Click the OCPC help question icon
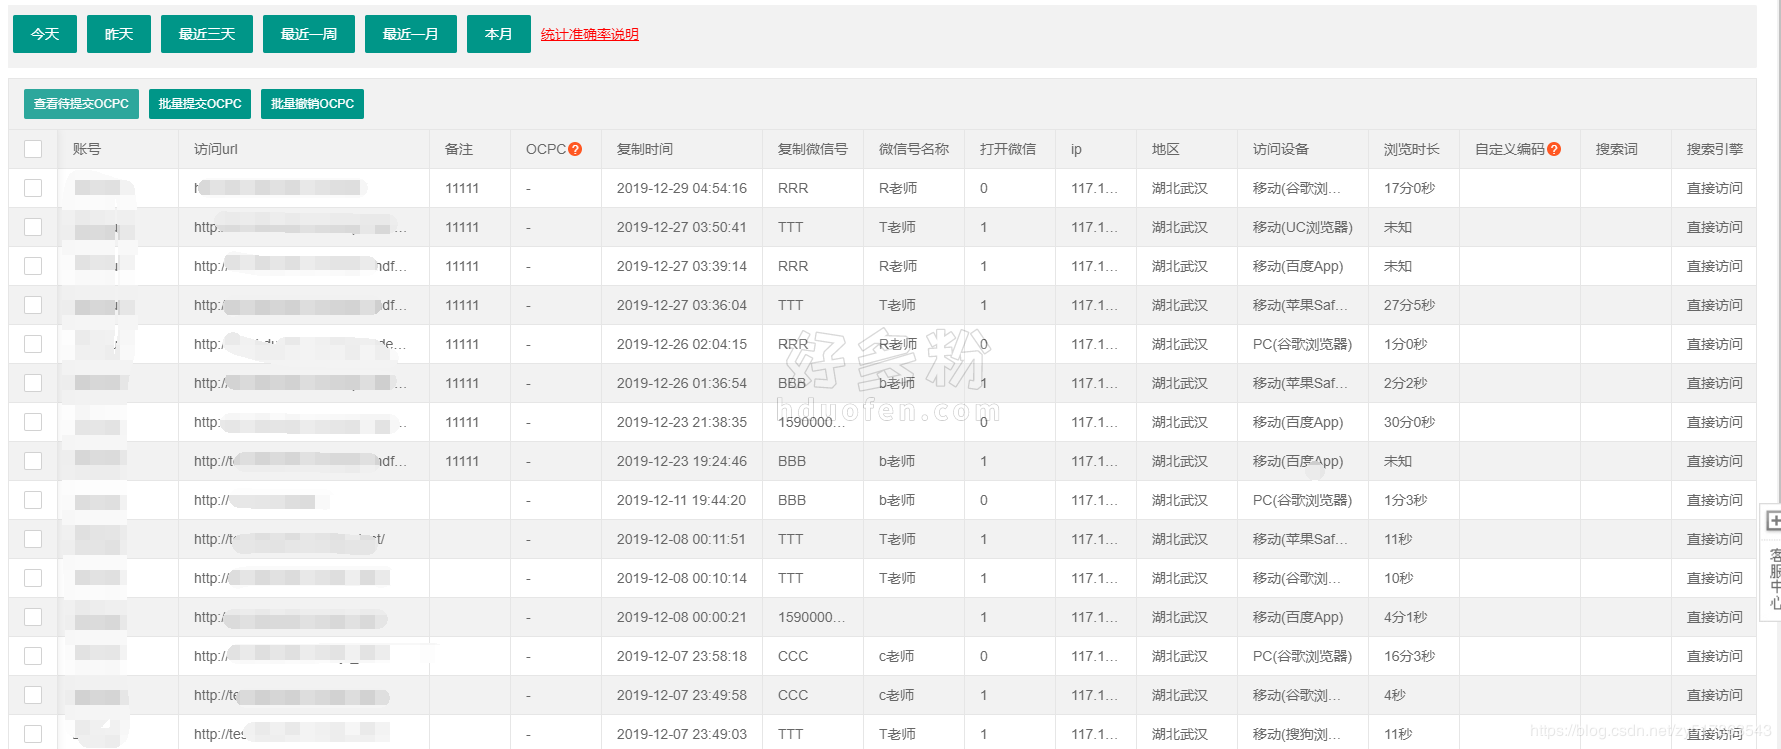 pyautogui.click(x=575, y=149)
